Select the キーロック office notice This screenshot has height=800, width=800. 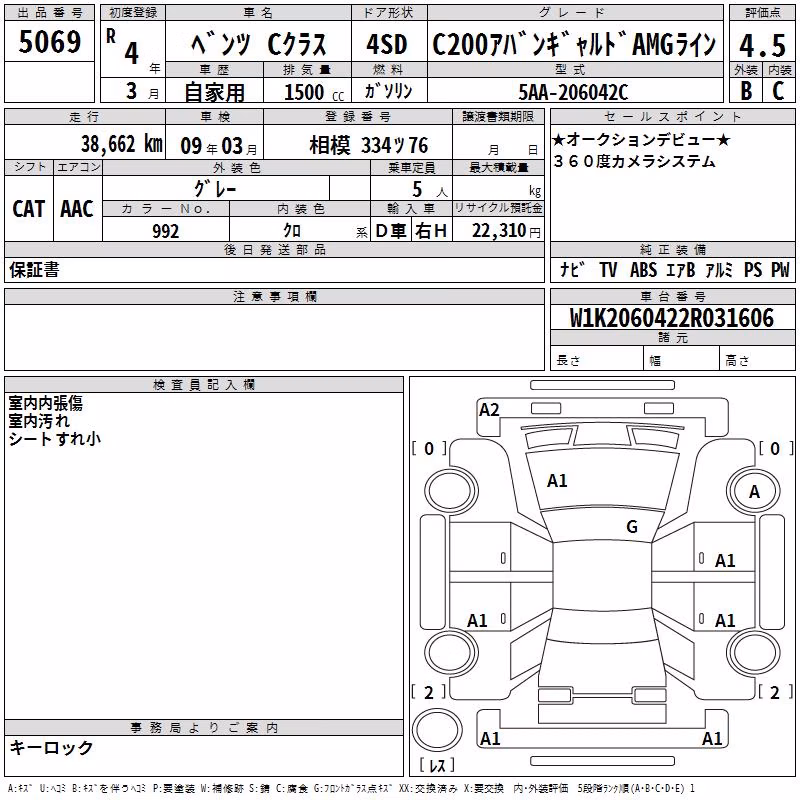coord(51,748)
